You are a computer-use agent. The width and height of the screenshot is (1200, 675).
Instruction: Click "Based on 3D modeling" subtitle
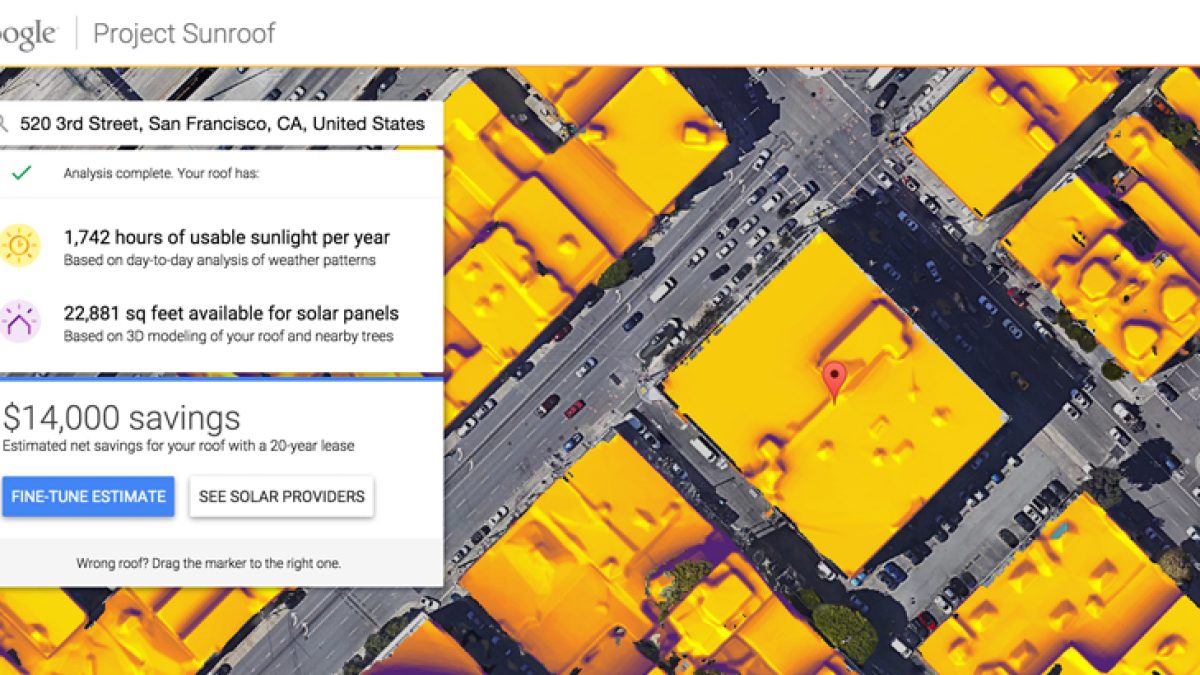pos(229,337)
